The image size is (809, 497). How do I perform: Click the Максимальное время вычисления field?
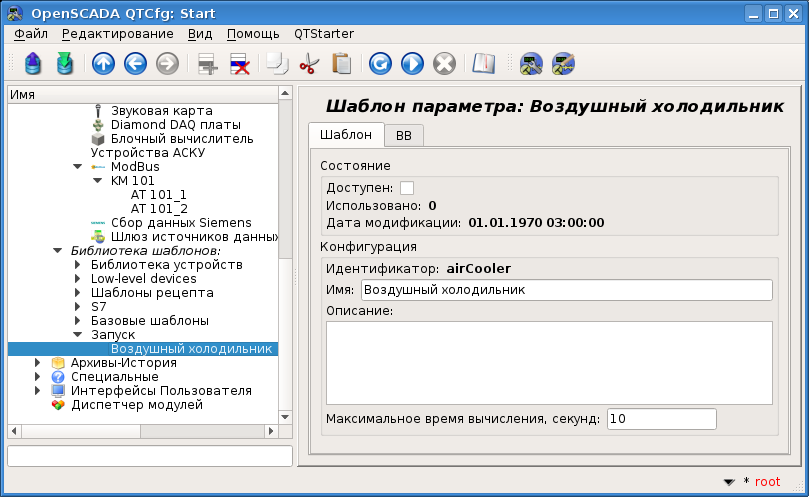pyautogui.click(x=661, y=419)
